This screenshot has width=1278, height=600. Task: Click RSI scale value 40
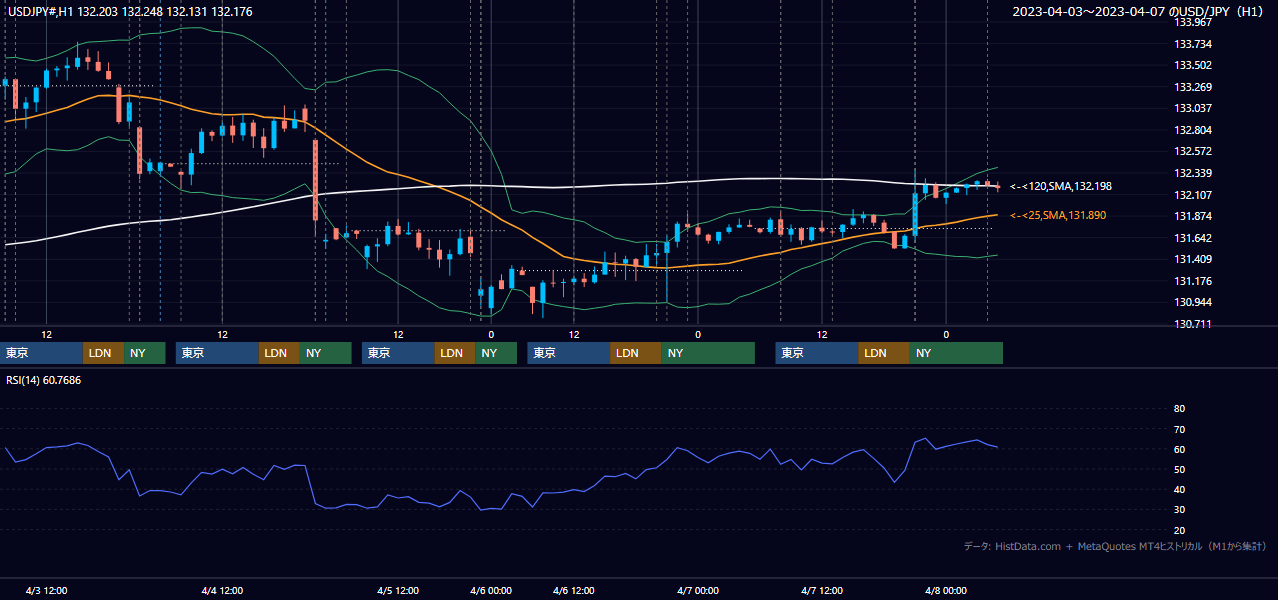pyautogui.click(x=1179, y=489)
